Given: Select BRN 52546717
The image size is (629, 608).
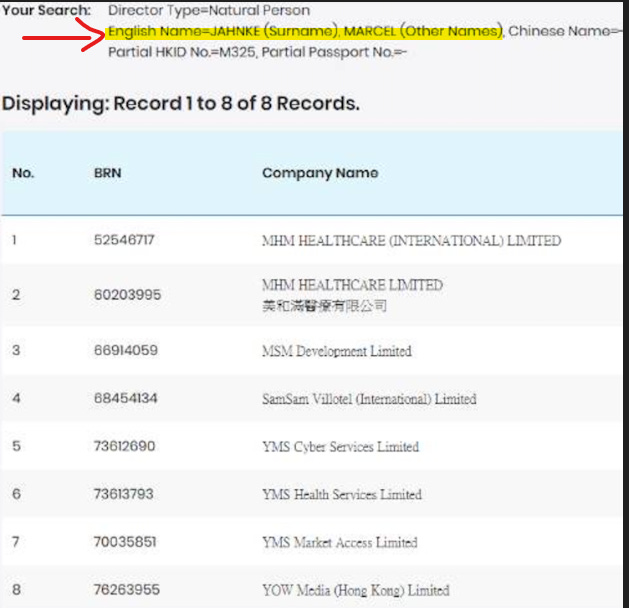Looking at the screenshot, I should coord(124,240).
